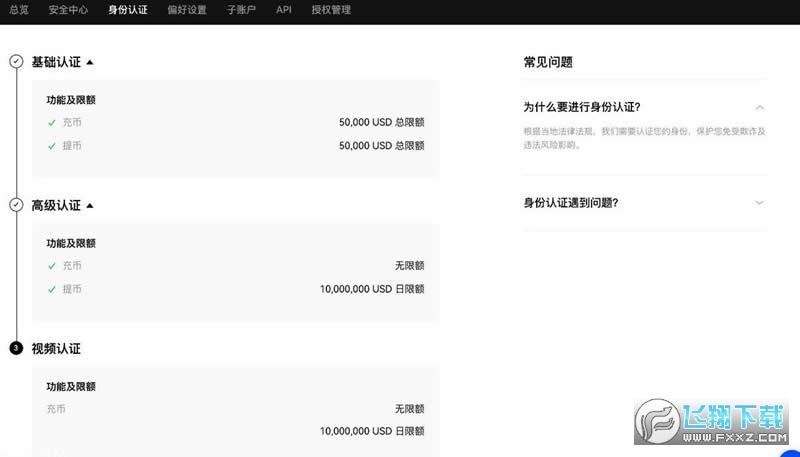The width and height of the screenshot is (800, 457).
Task: Navigate to the 授权管理 tab
Action: 331,10
